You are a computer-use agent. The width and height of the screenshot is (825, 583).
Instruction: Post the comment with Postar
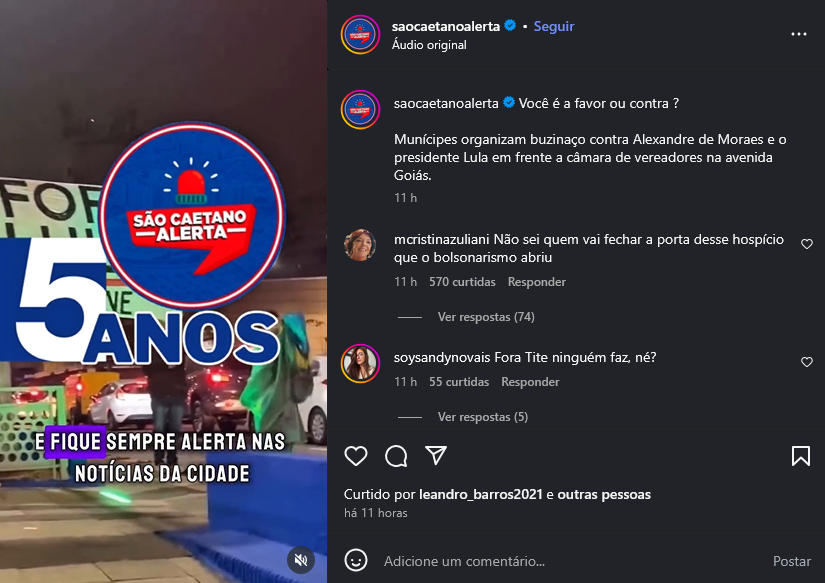792,561
